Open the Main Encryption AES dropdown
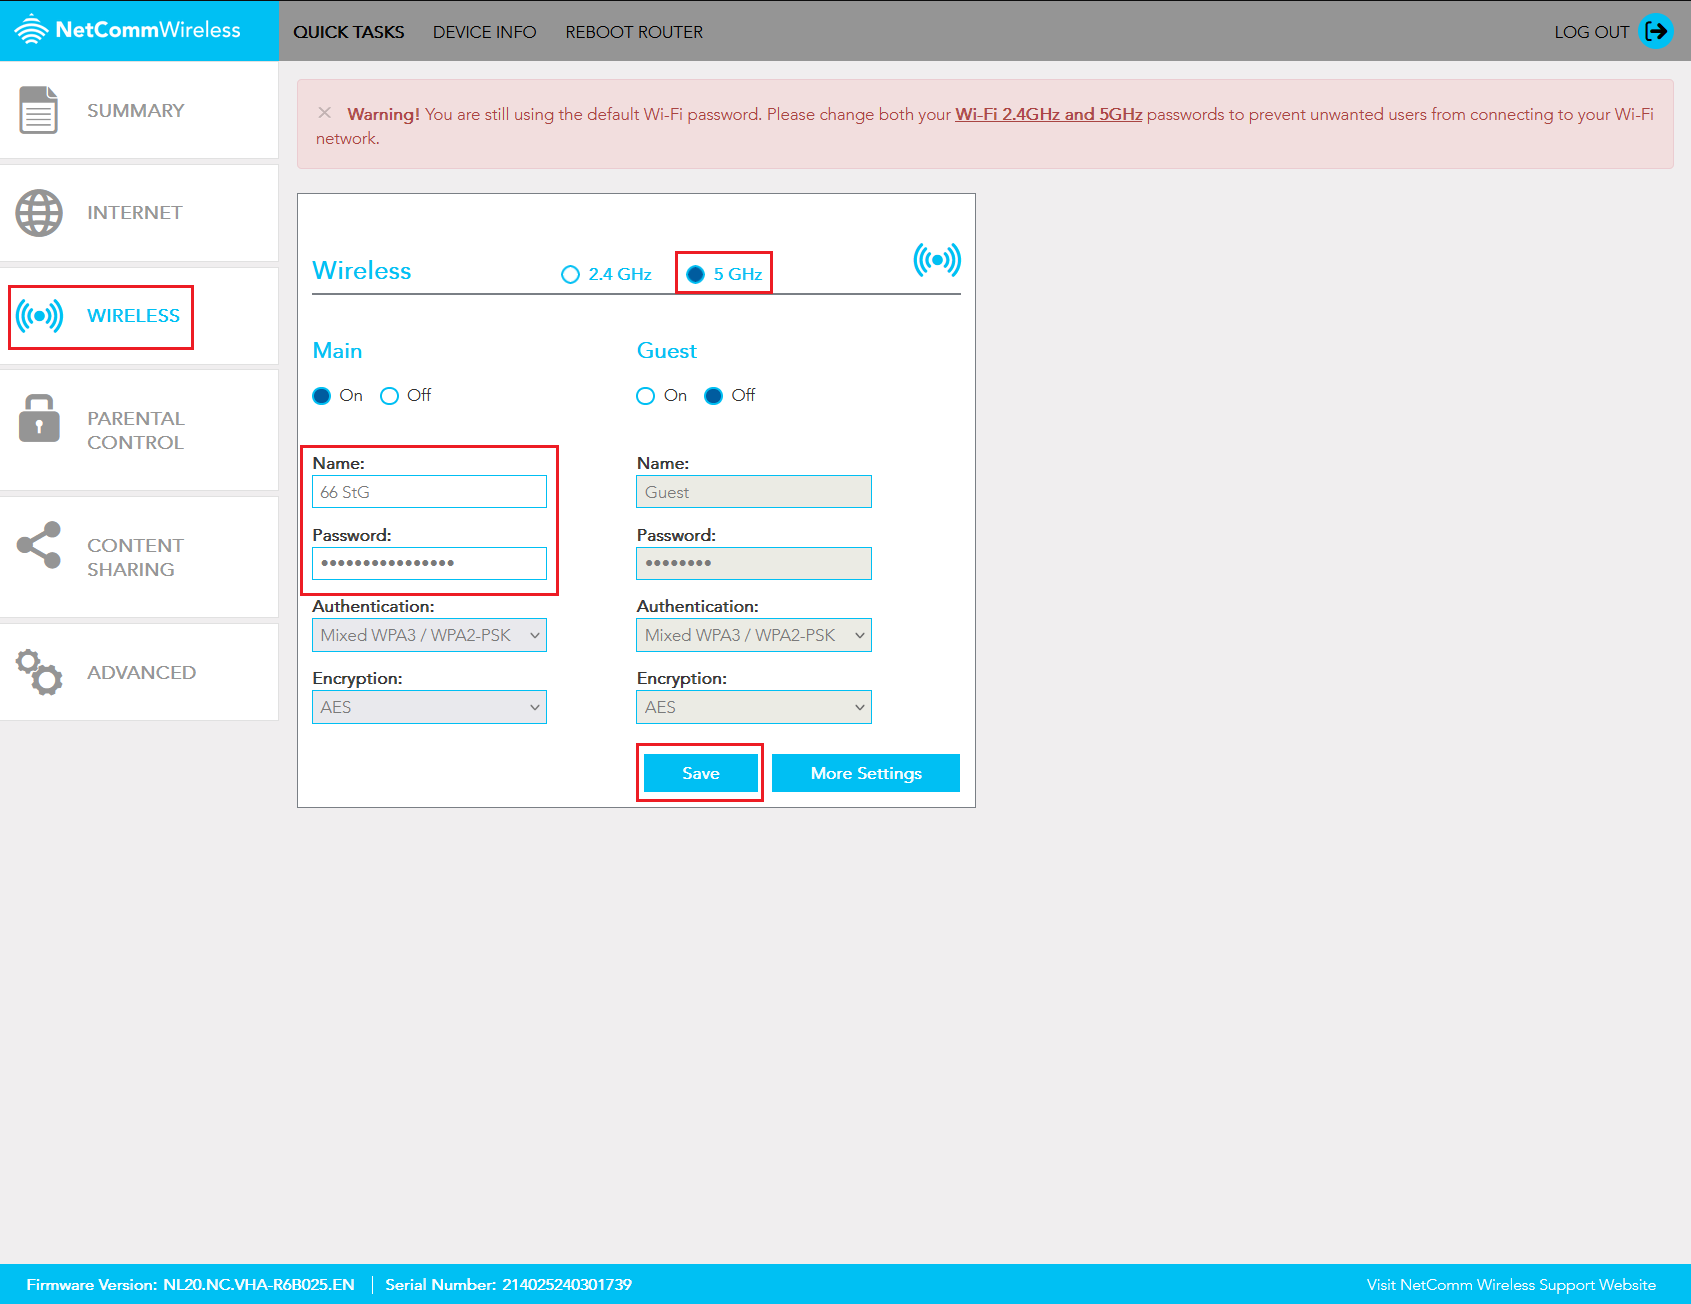The height and width of the screenshot is (1304, 1691). coord(429,707)
